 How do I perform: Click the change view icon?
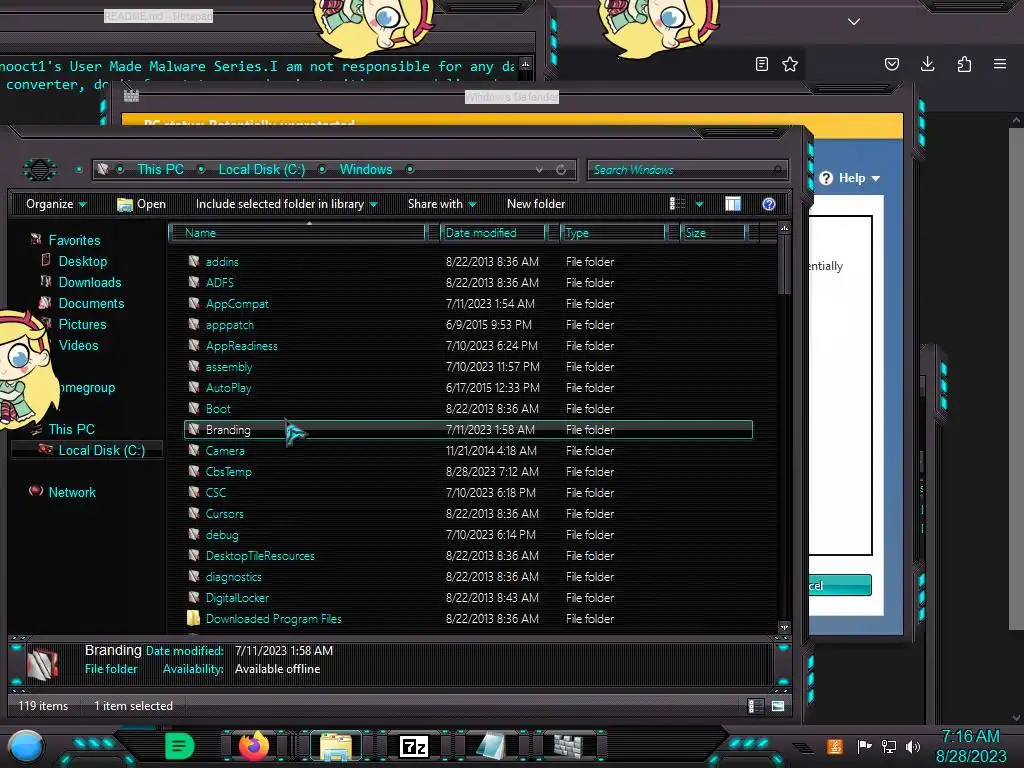coord(677,204)
